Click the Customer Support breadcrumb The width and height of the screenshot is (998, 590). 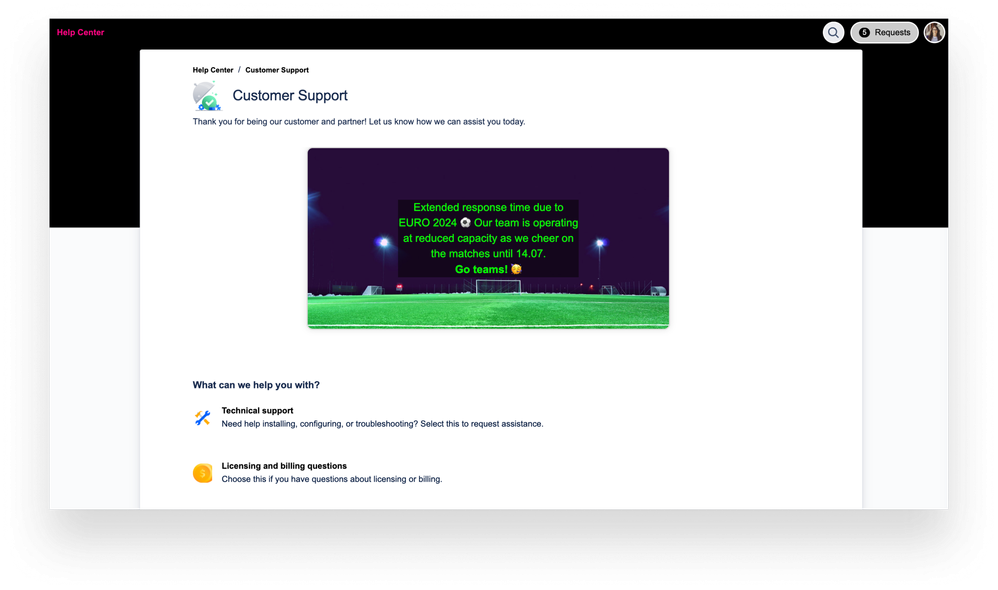[x=277, y=70]
